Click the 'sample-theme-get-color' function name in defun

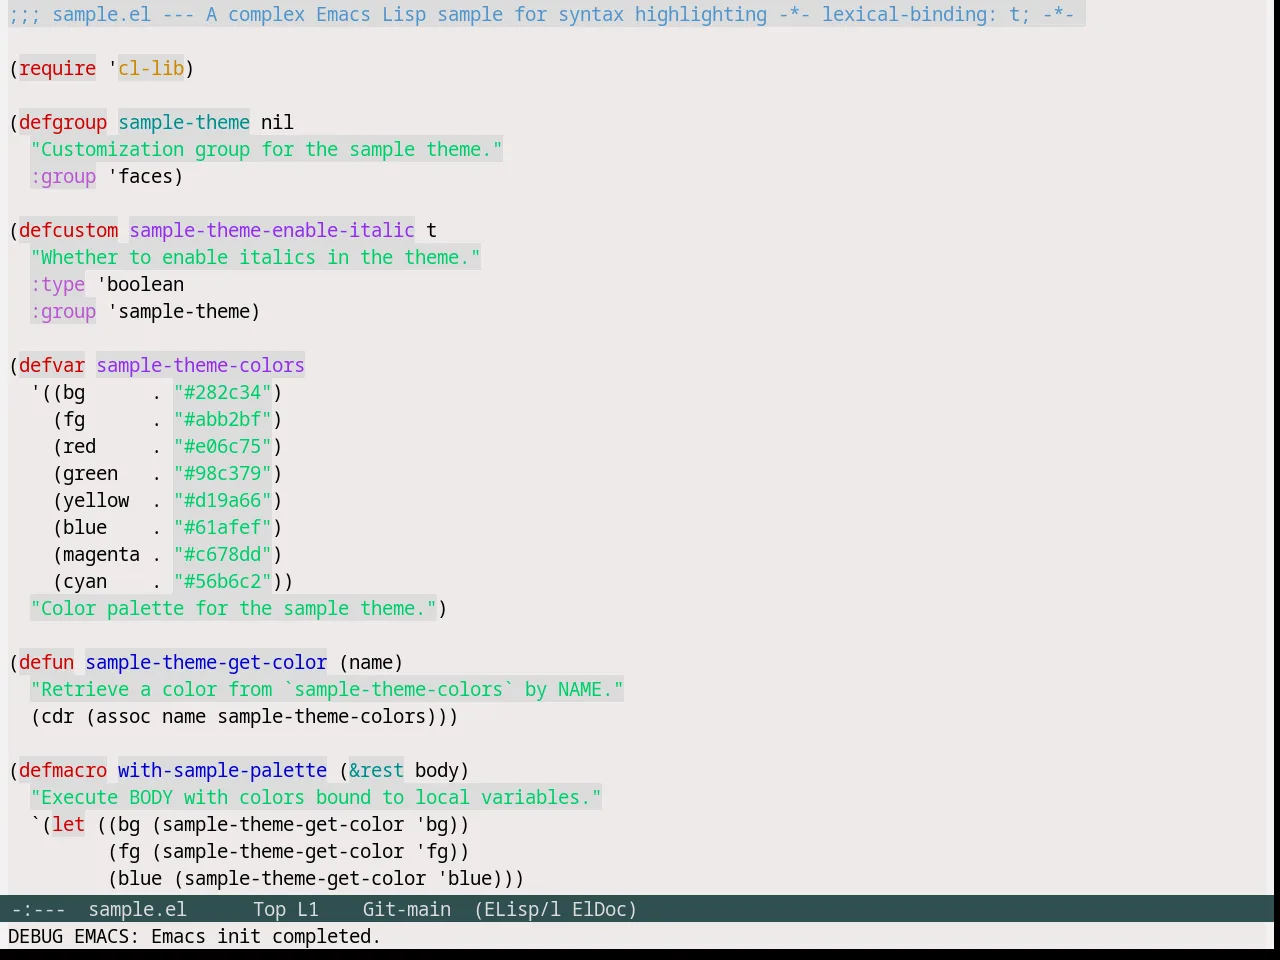coord(206,662)
